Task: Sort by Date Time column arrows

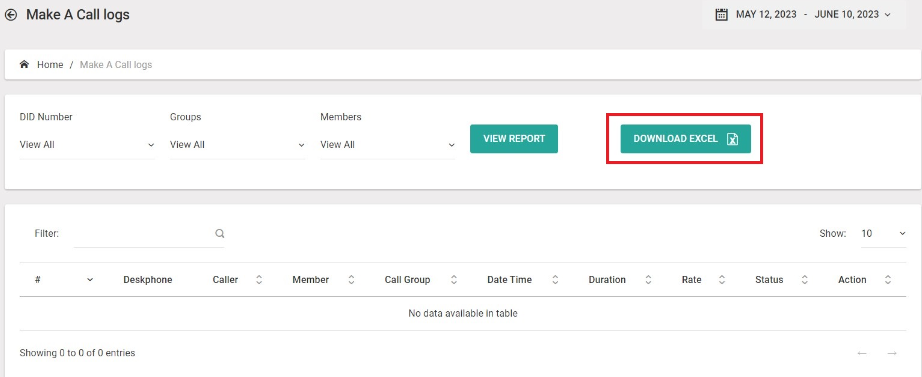Action: tap(555, 280)
